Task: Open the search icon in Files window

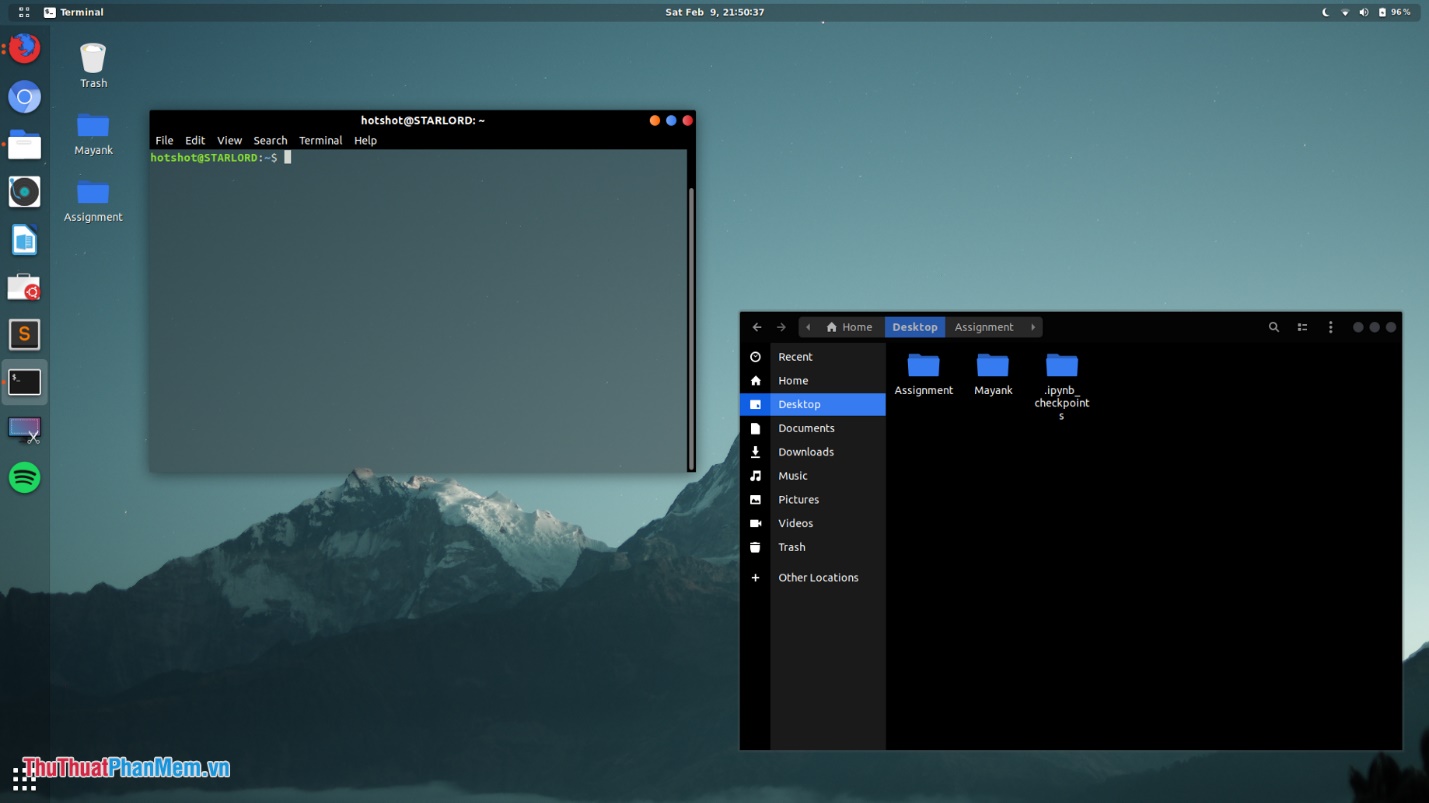Action: (x=1273, y=327)
